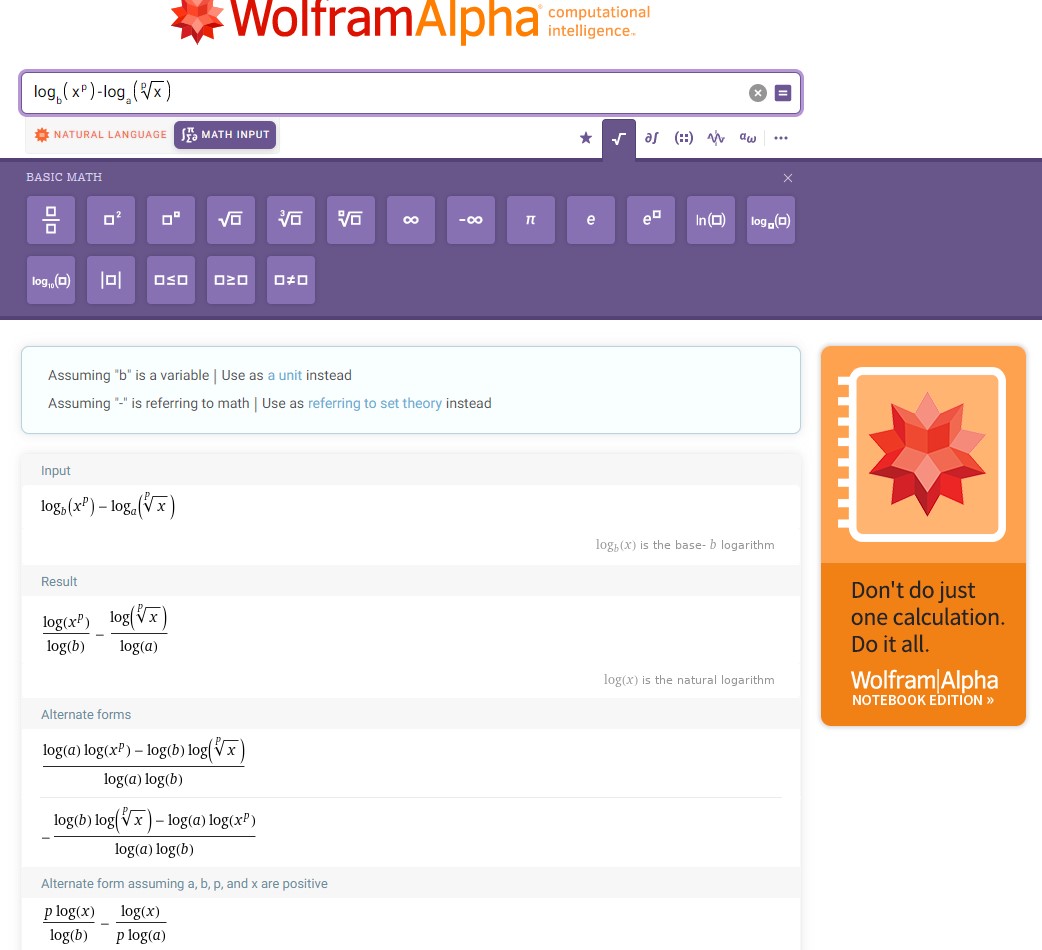Select the basic math radical tab
1042x950 pixels.
click(619, 139)
